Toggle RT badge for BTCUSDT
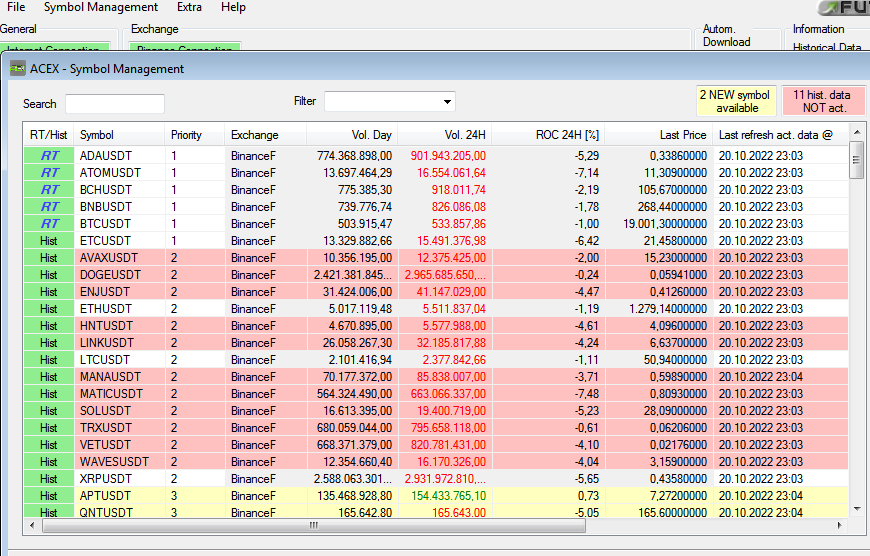Image resolution: width=870 pixels, height=556 pixels. [49, 224]
